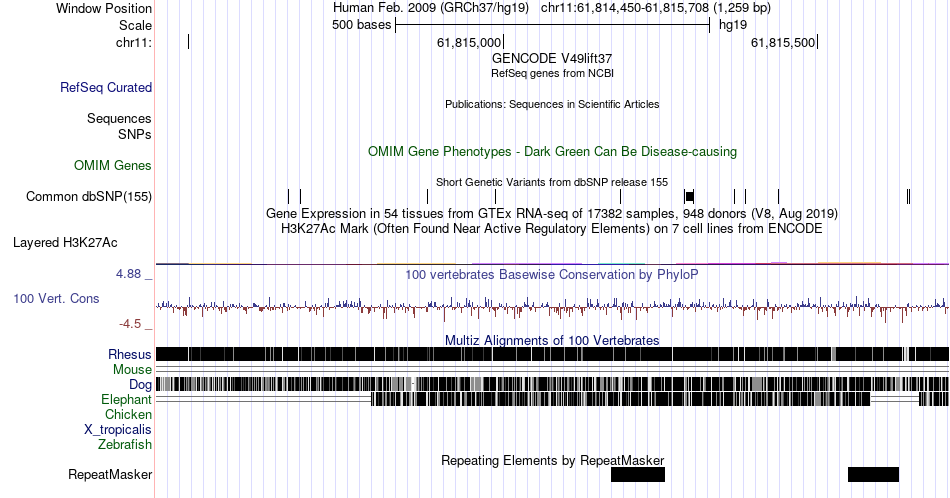
Task: Click 'Short Genetic Variants from dbSNP' title
Action: [x=552, y=182]
